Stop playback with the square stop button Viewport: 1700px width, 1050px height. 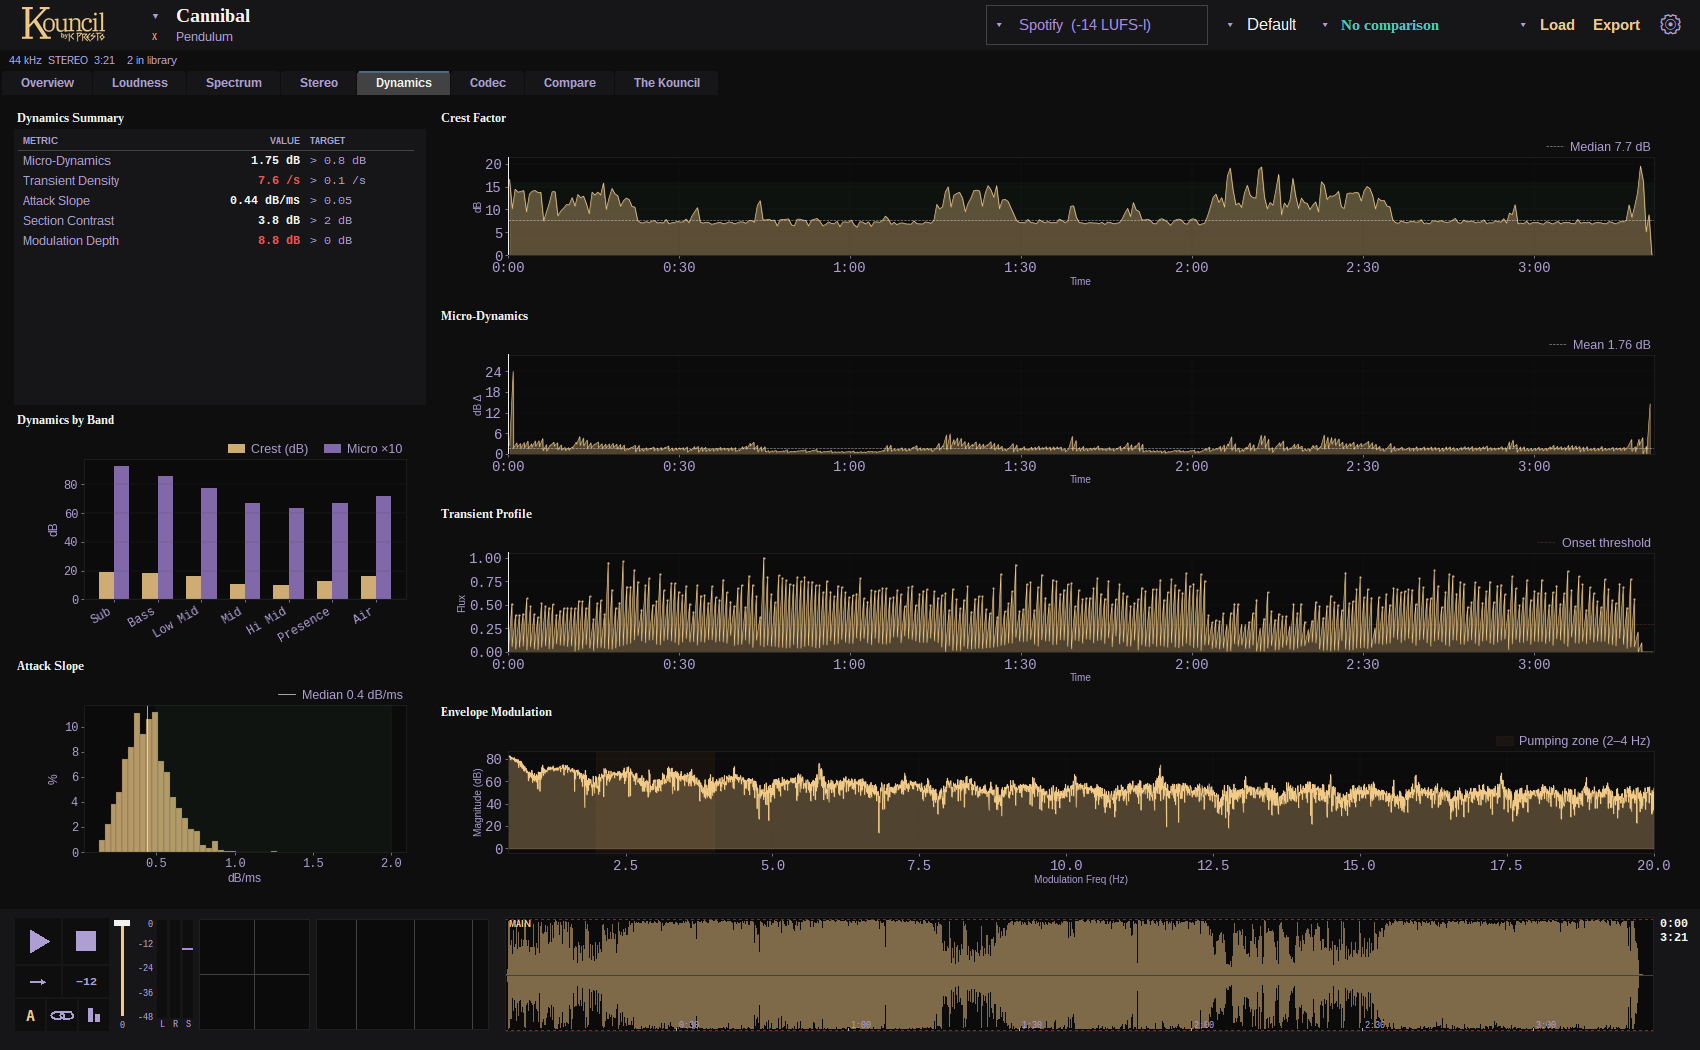pyautogui.click(x=86, y=941)
